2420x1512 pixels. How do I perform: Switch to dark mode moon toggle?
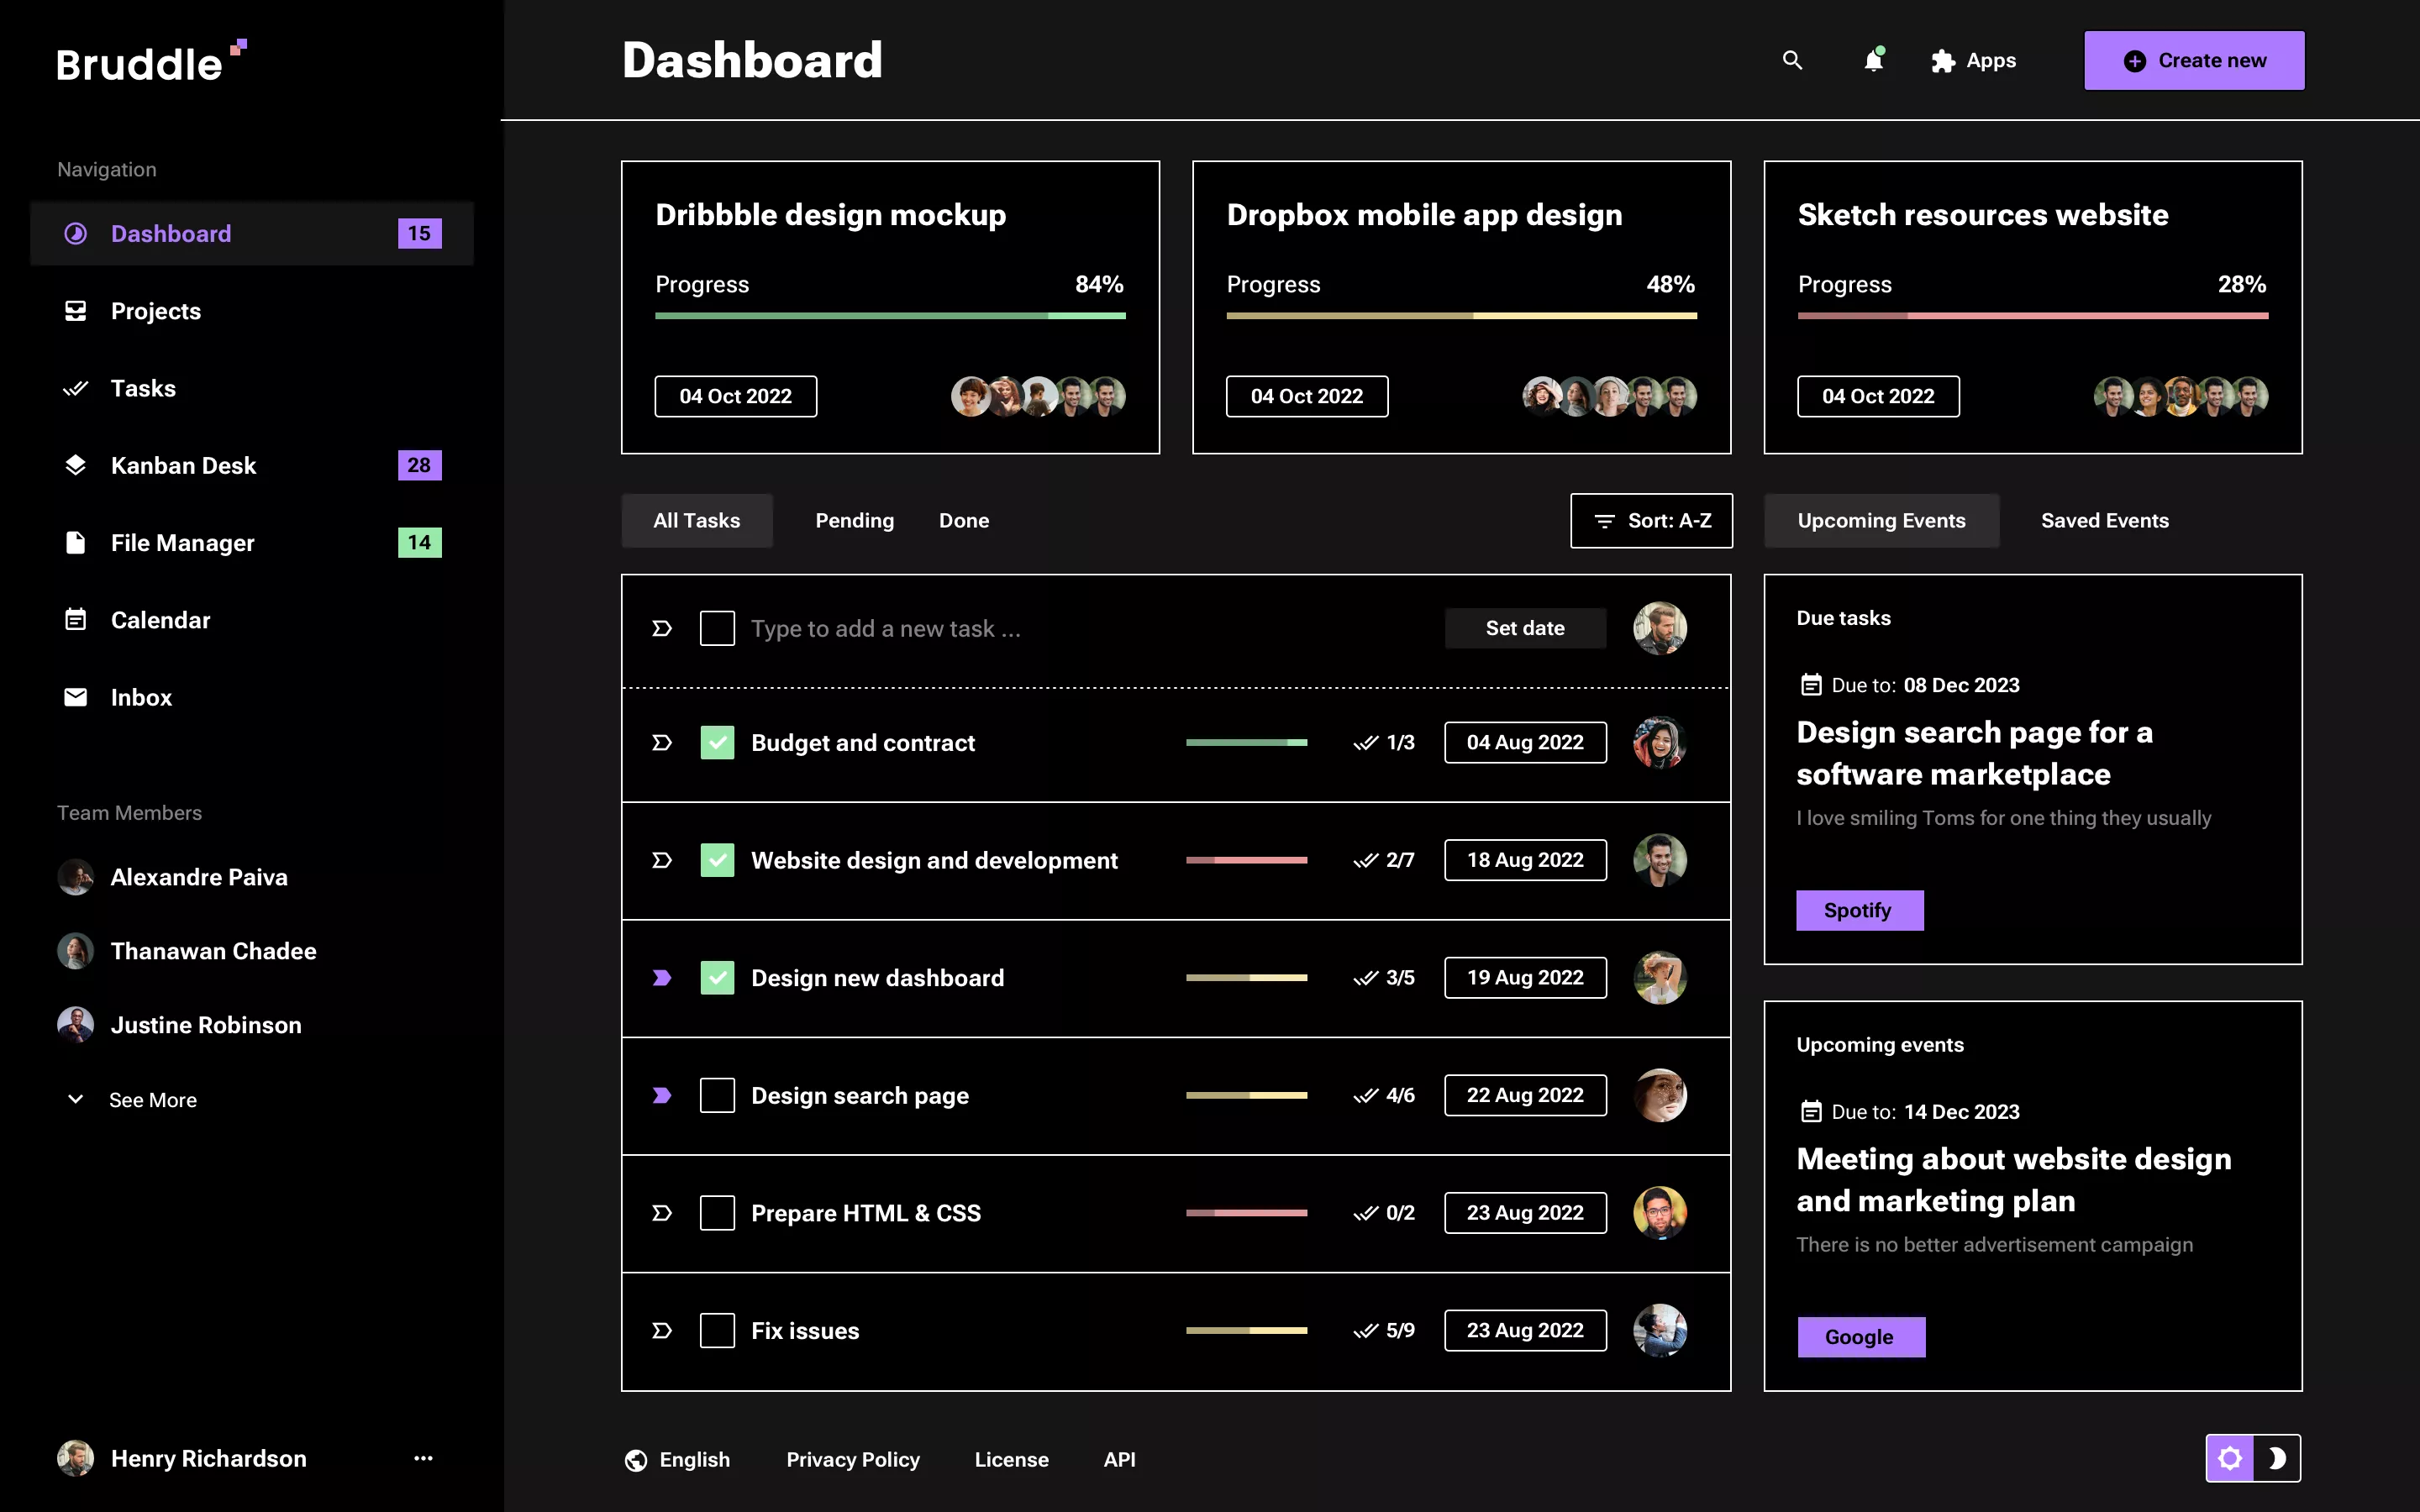coord(2277,1458)
